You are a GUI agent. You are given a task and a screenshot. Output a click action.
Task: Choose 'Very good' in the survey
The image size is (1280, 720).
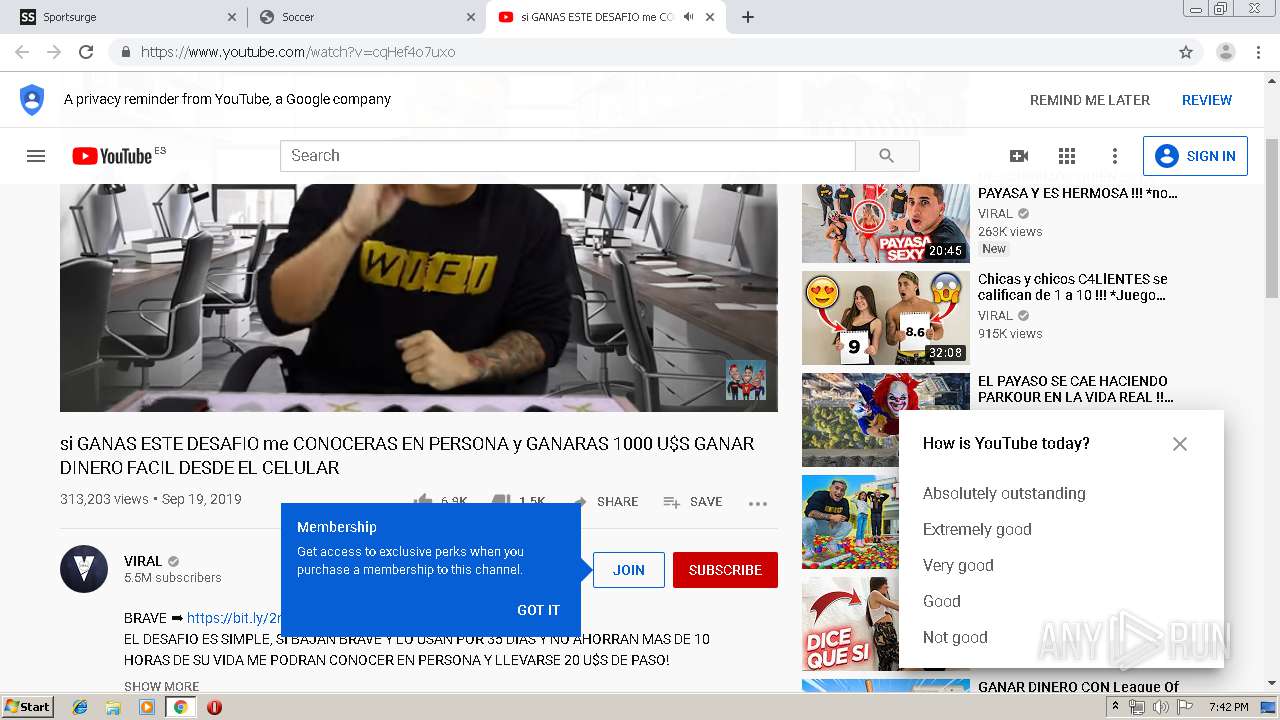point(958,565)
